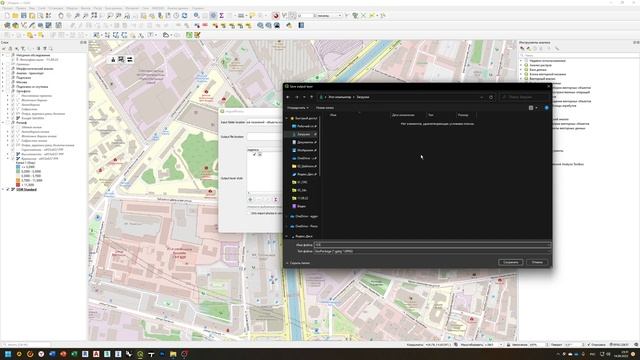Open a project with the folder icon
Viewport: 640px width, 360px height.
15,16
